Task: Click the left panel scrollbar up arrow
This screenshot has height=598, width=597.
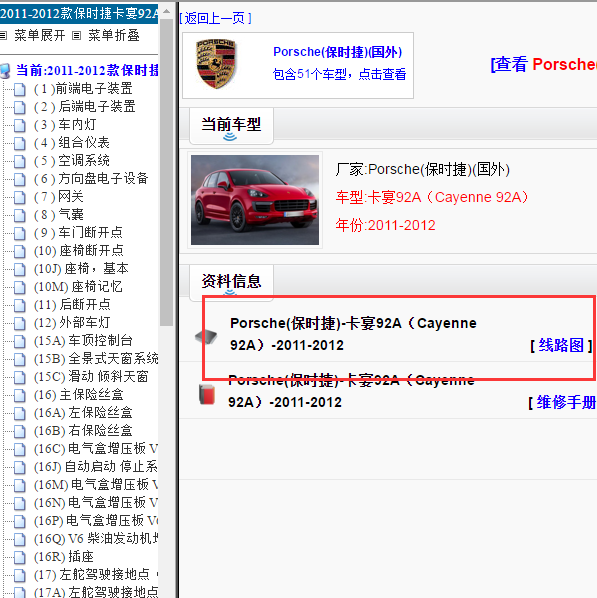Action: (x=166, y=12)
